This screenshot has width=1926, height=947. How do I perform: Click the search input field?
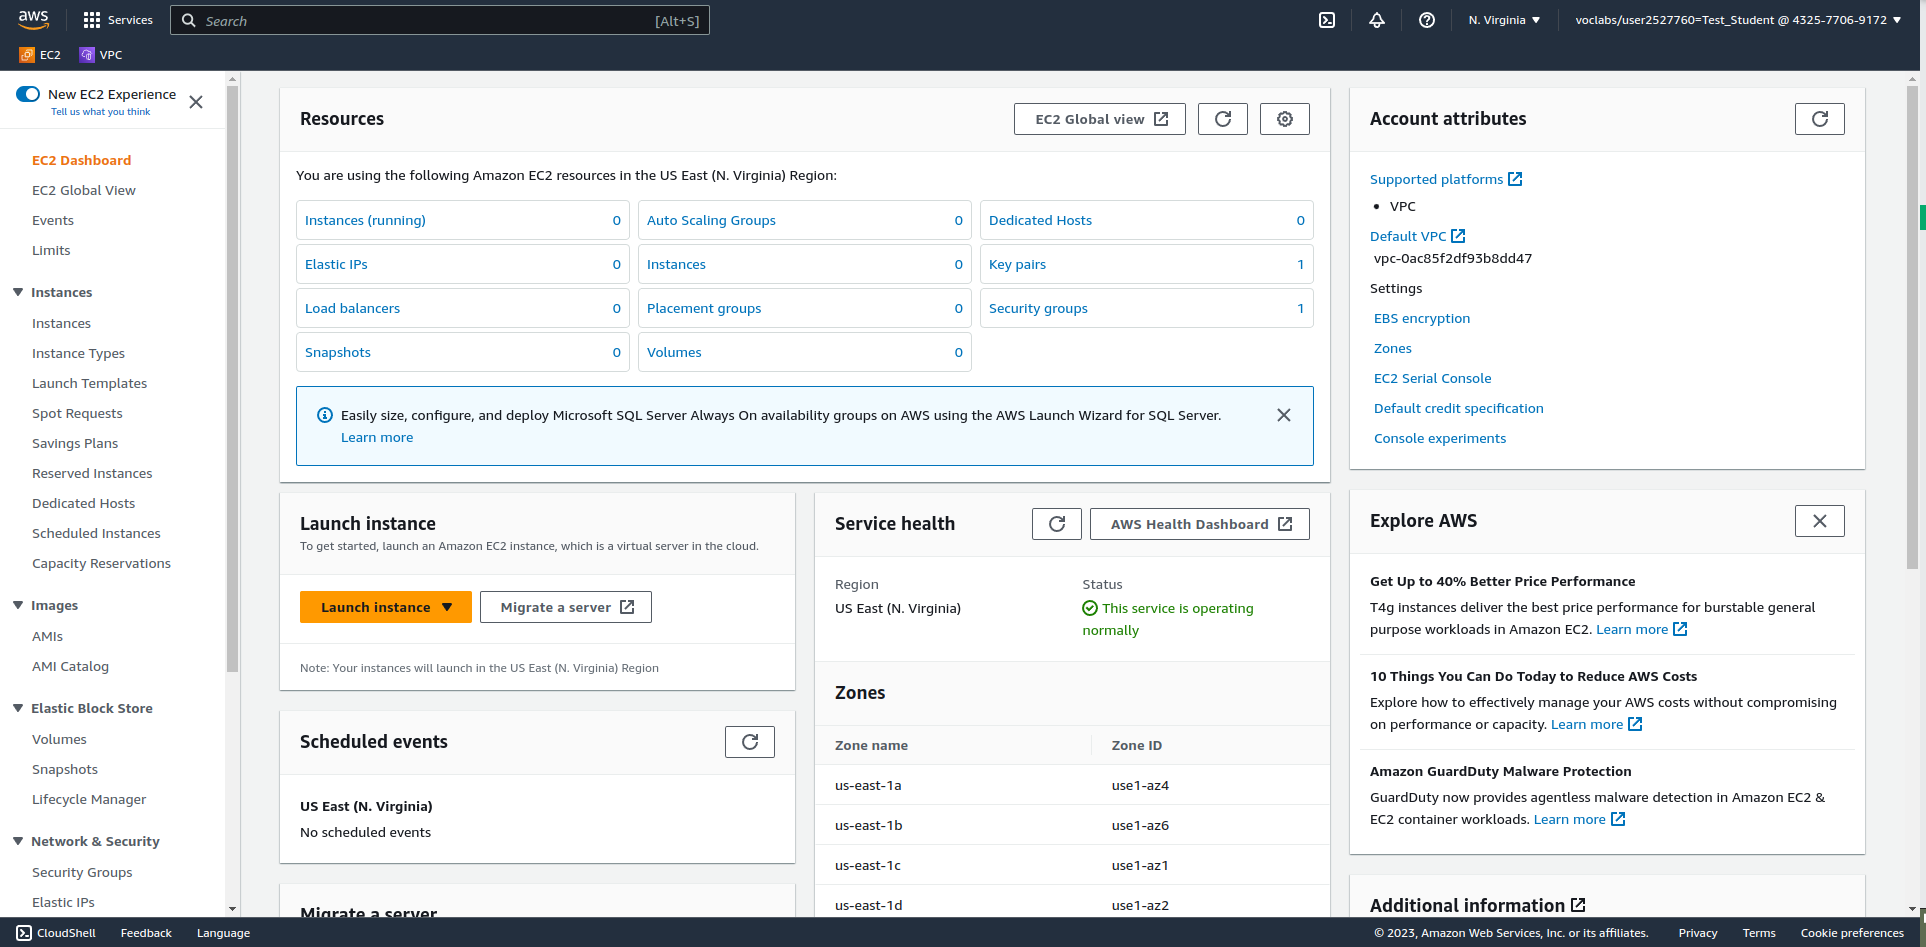tap(440, 20)
